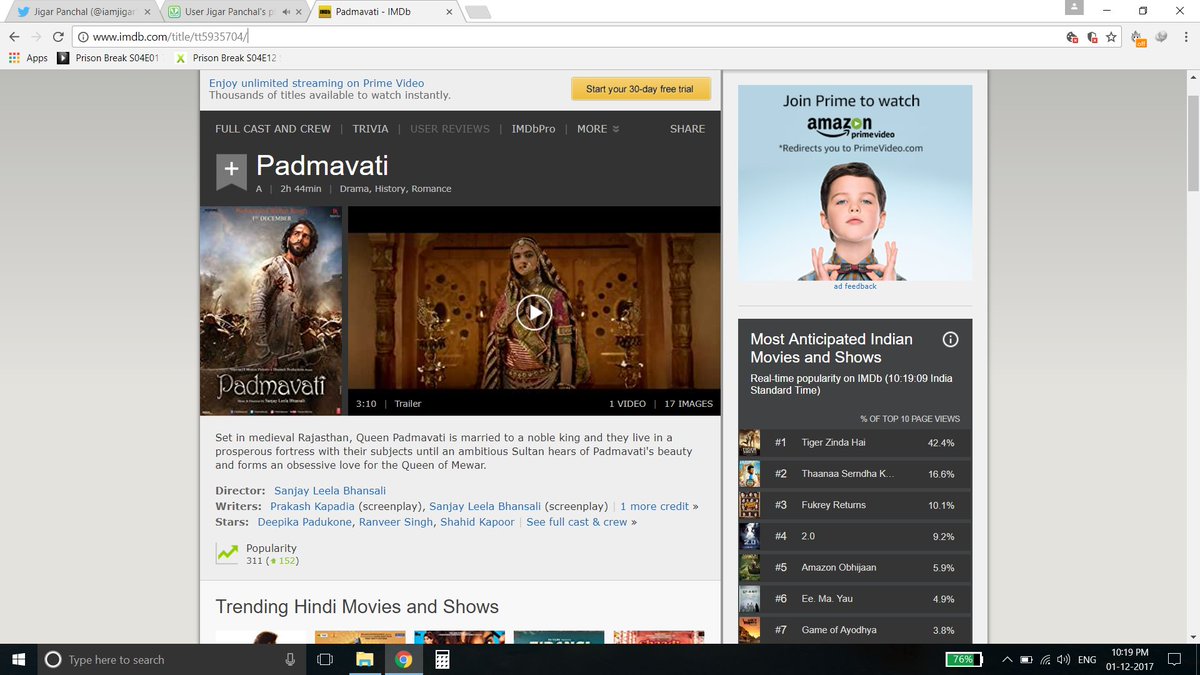Click the Chrome icon in the taskbar
The height and width of the screenshot is (675, 1200).
click(403, 659)
